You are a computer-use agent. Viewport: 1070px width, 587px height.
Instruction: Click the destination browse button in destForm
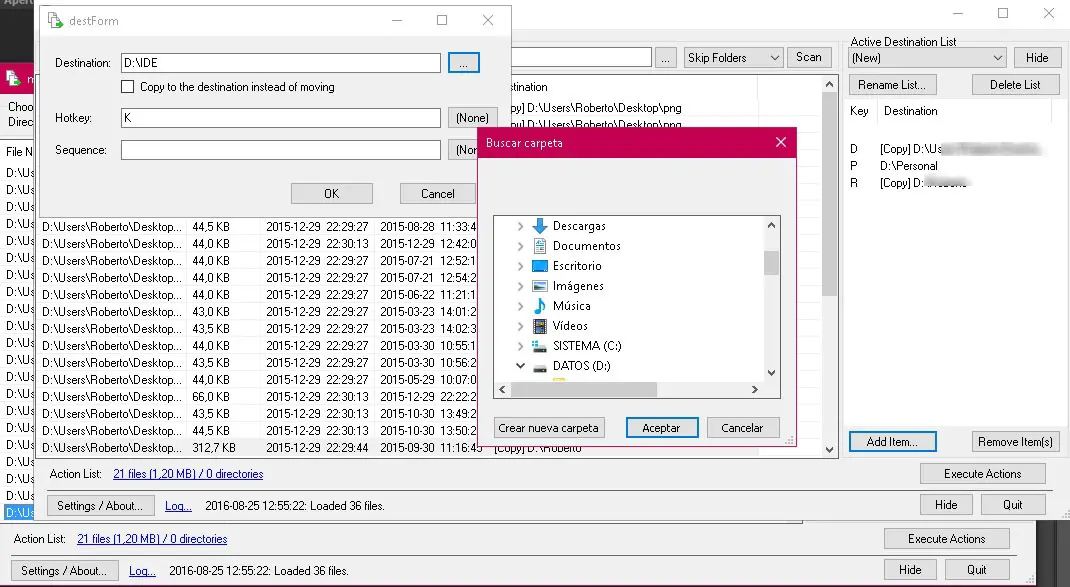(x=464, y=63)
